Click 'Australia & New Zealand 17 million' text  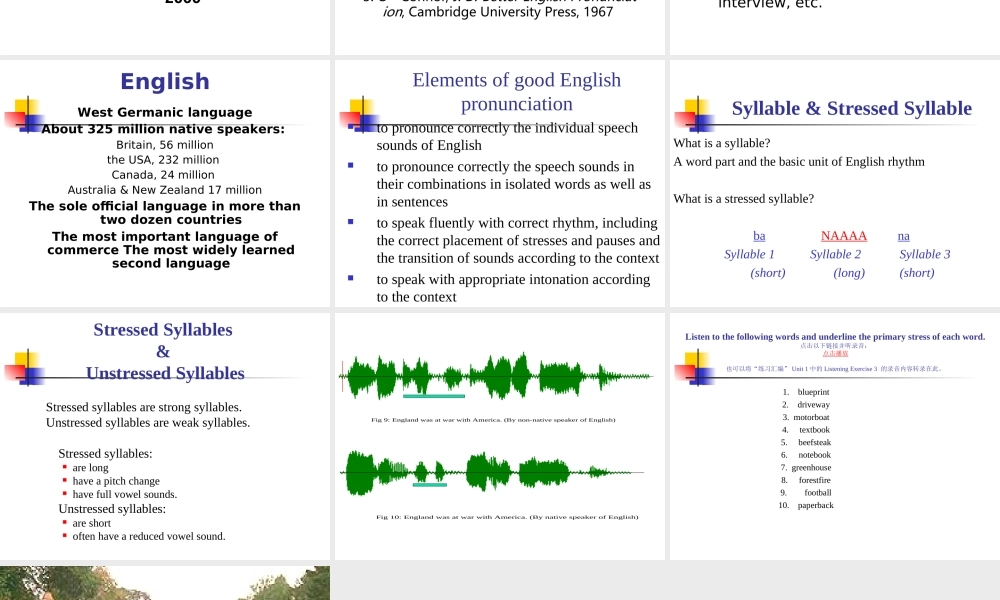(x=165, y=190)
